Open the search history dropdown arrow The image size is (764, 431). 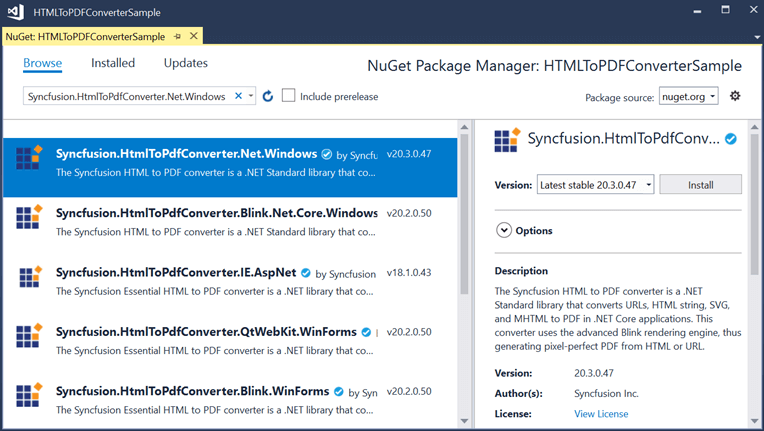pos(251,96)
